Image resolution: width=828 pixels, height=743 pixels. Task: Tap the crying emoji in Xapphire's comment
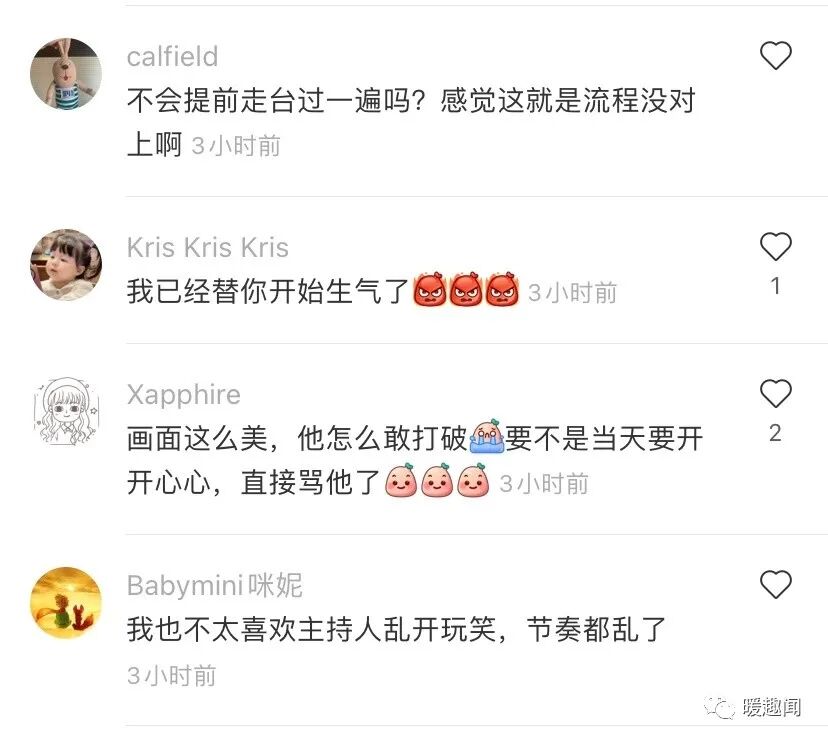(486, 437)
